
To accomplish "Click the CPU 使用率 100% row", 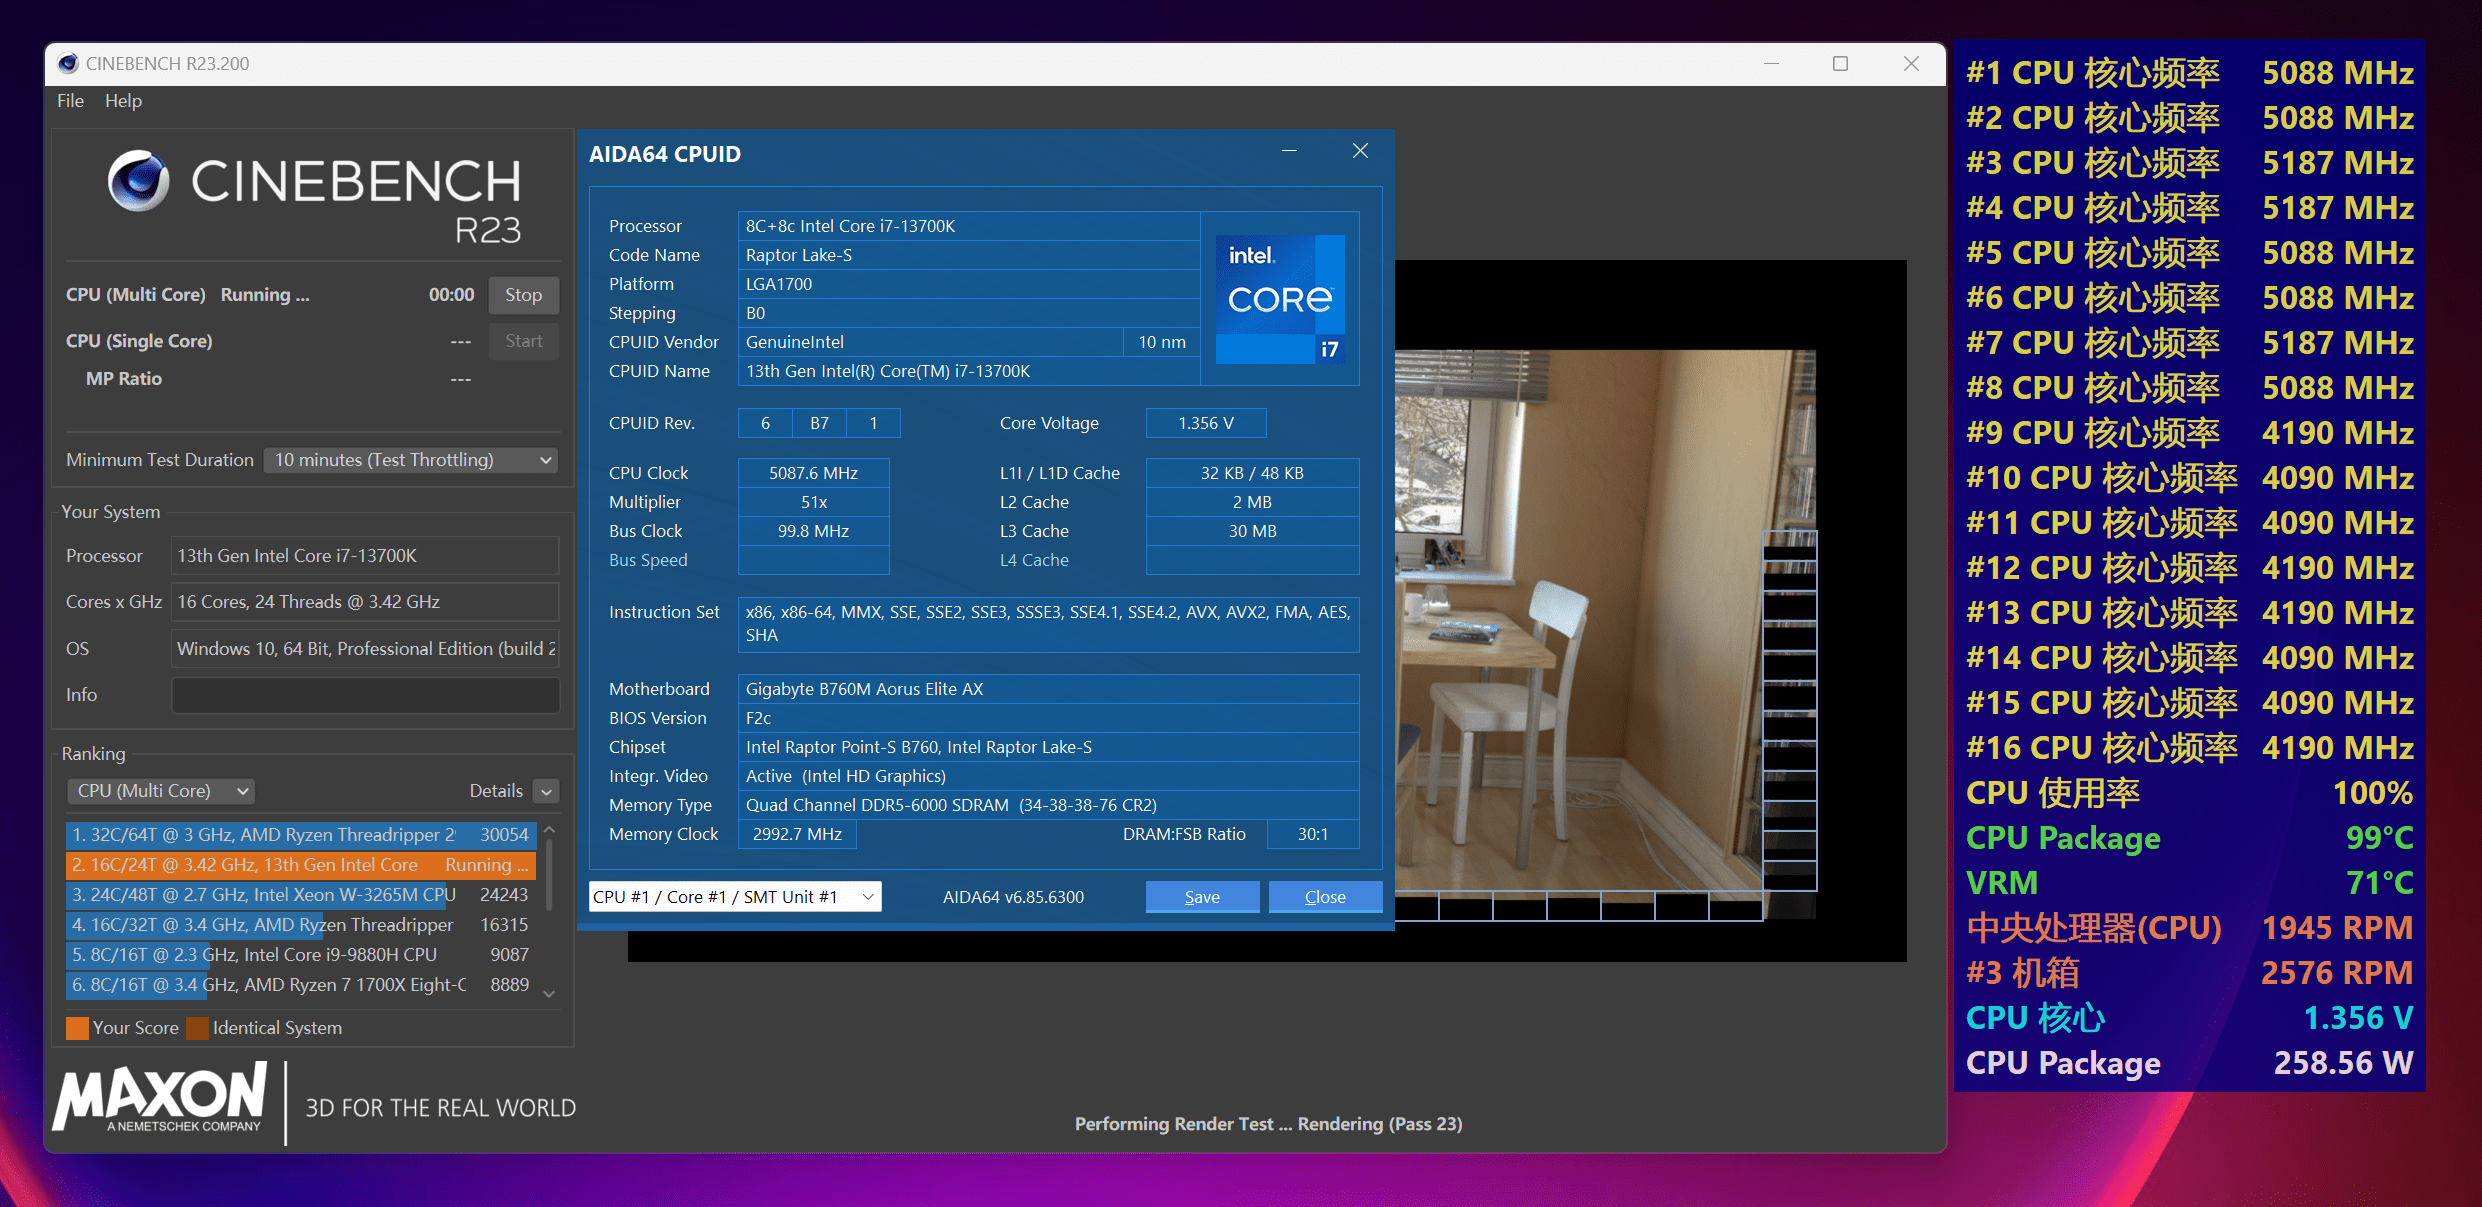I will click(2190, 793).
